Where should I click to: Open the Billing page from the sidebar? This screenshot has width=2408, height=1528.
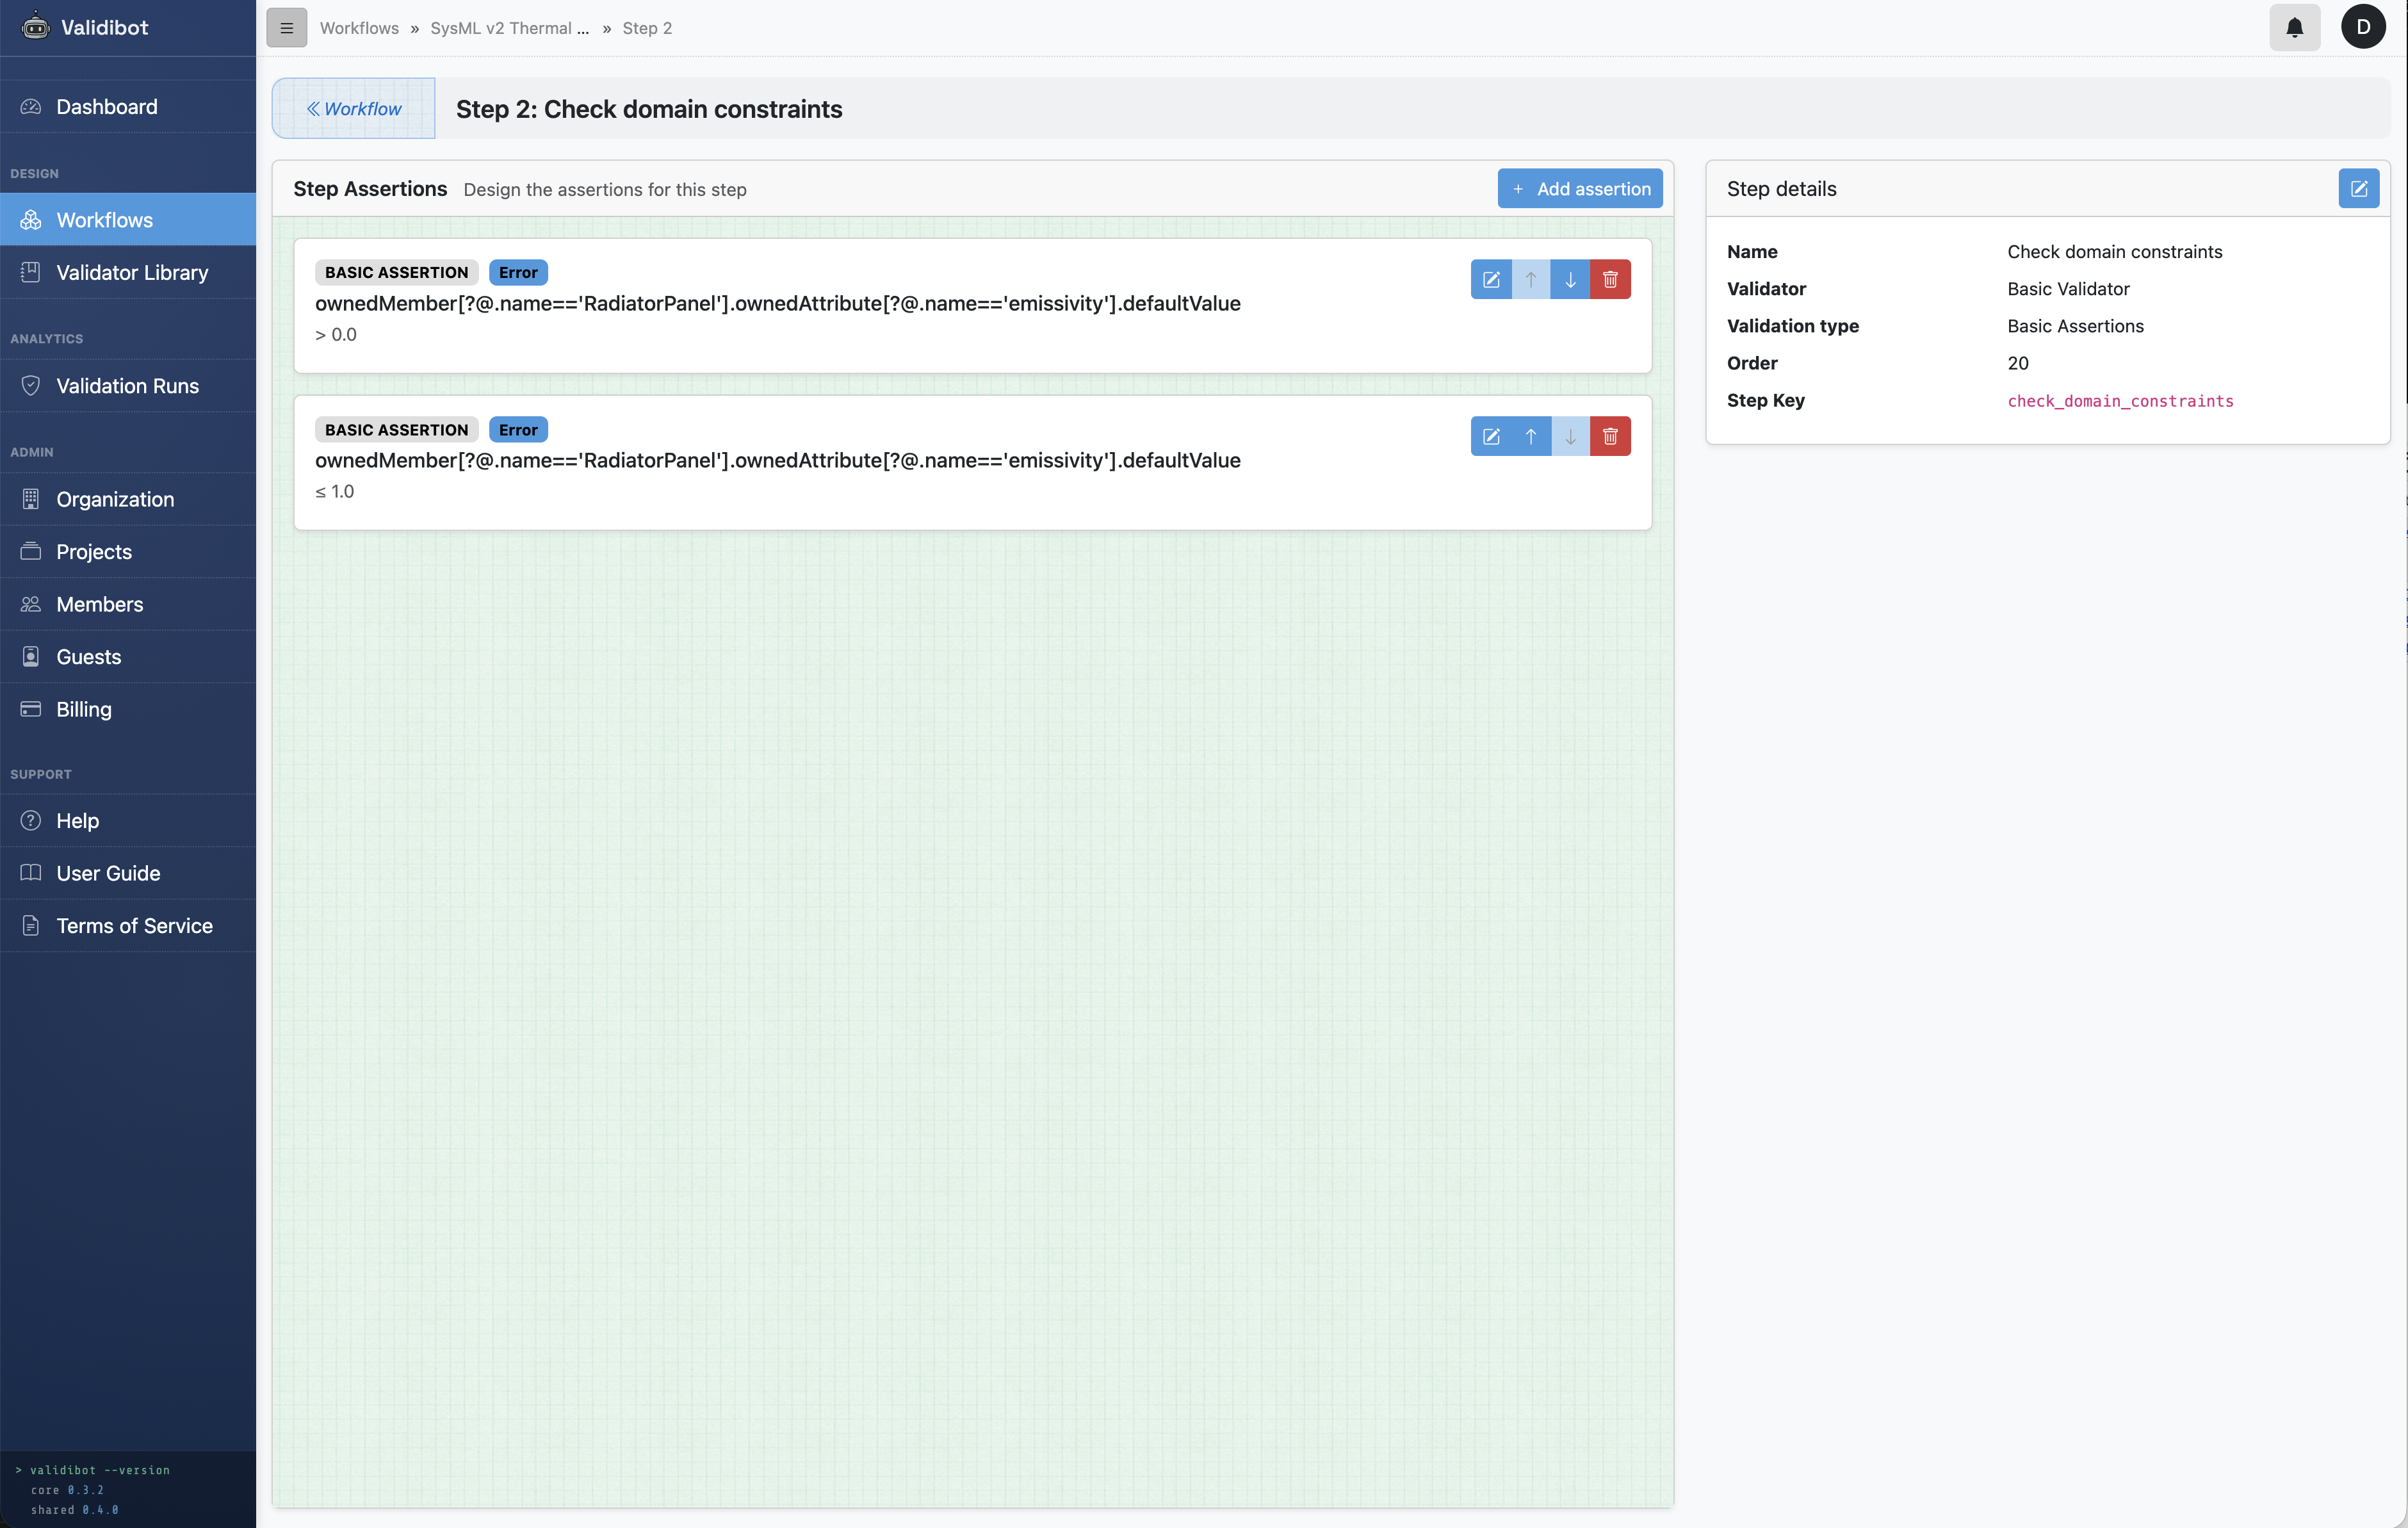[x=84, y=709]
